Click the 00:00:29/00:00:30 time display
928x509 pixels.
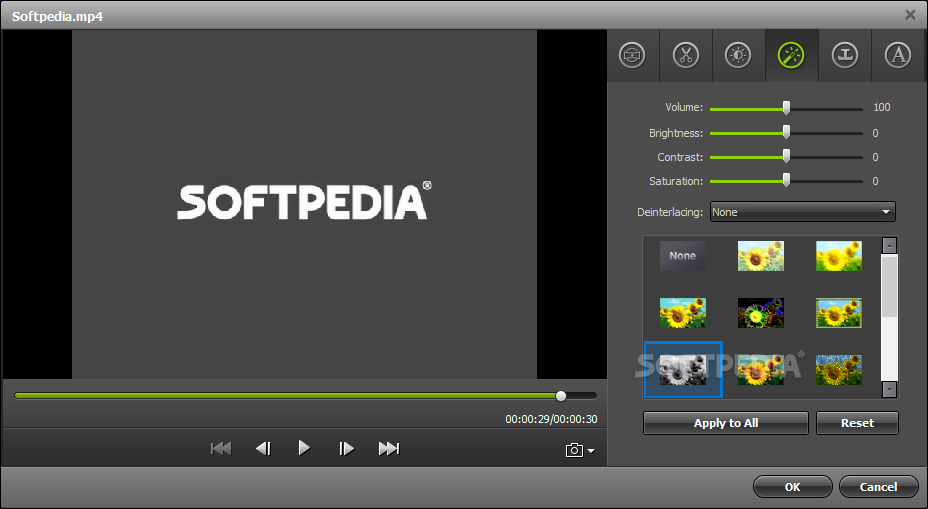[551, 419]
